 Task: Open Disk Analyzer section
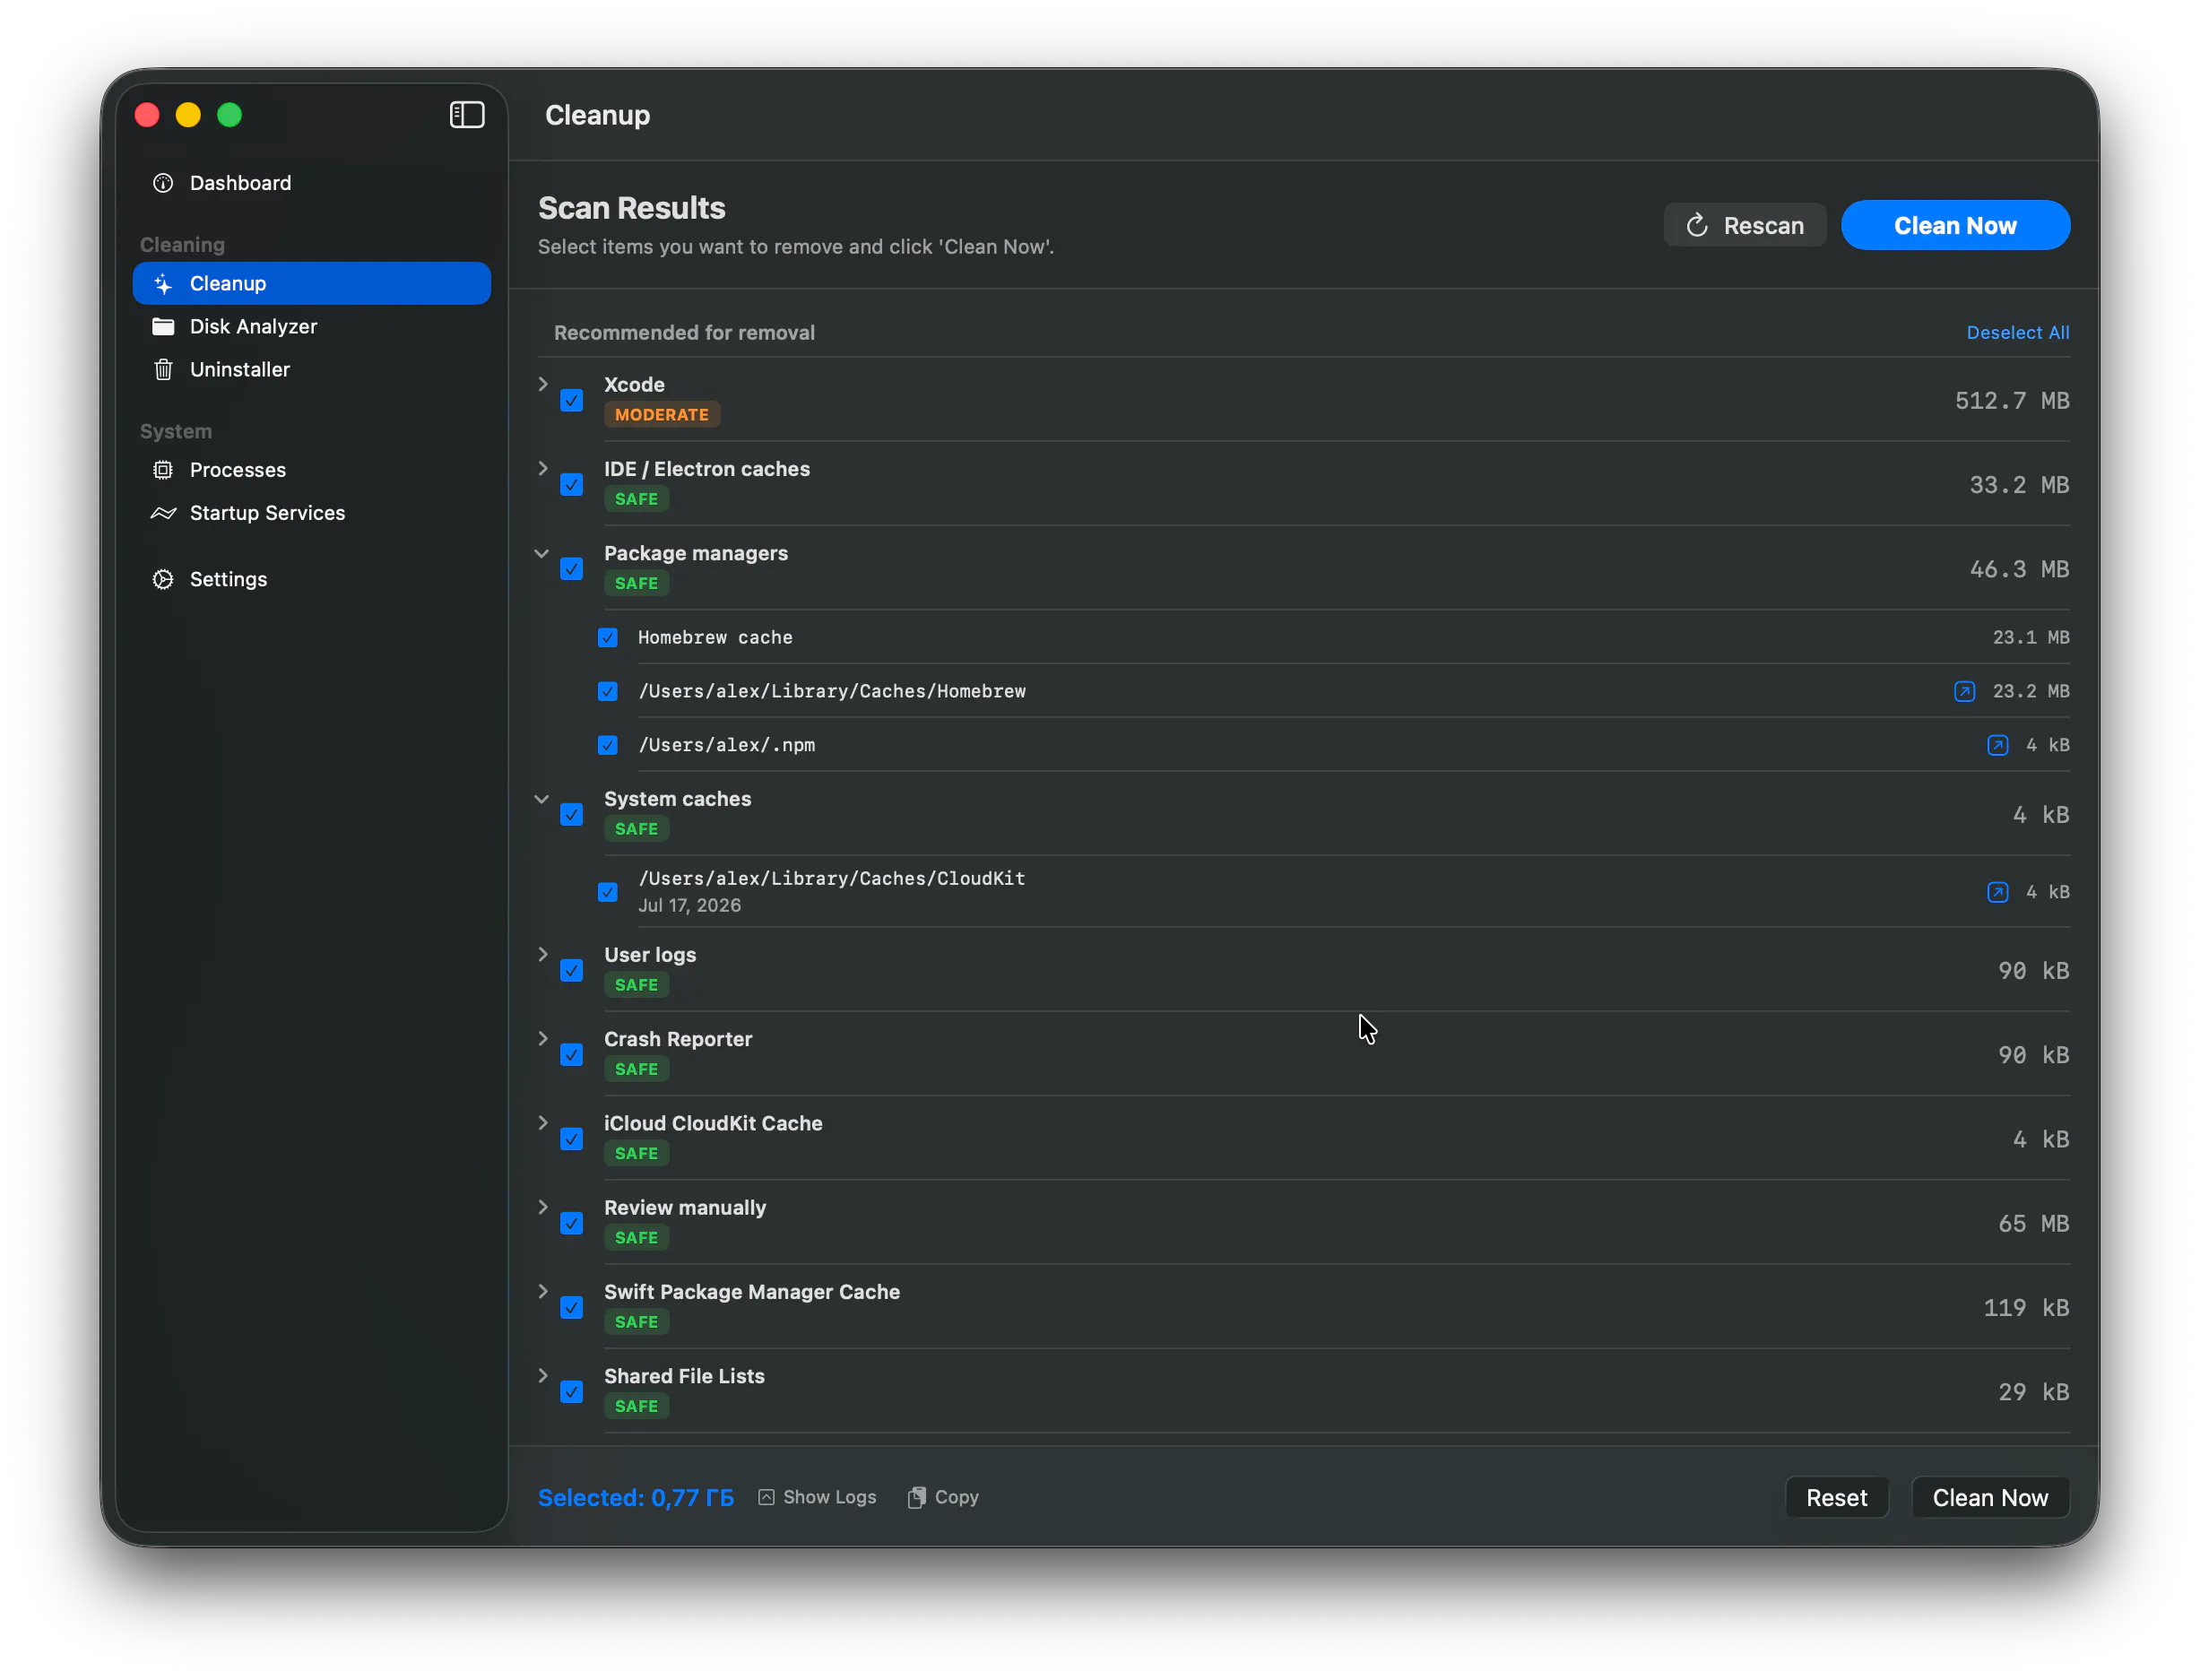pos(311,327)
